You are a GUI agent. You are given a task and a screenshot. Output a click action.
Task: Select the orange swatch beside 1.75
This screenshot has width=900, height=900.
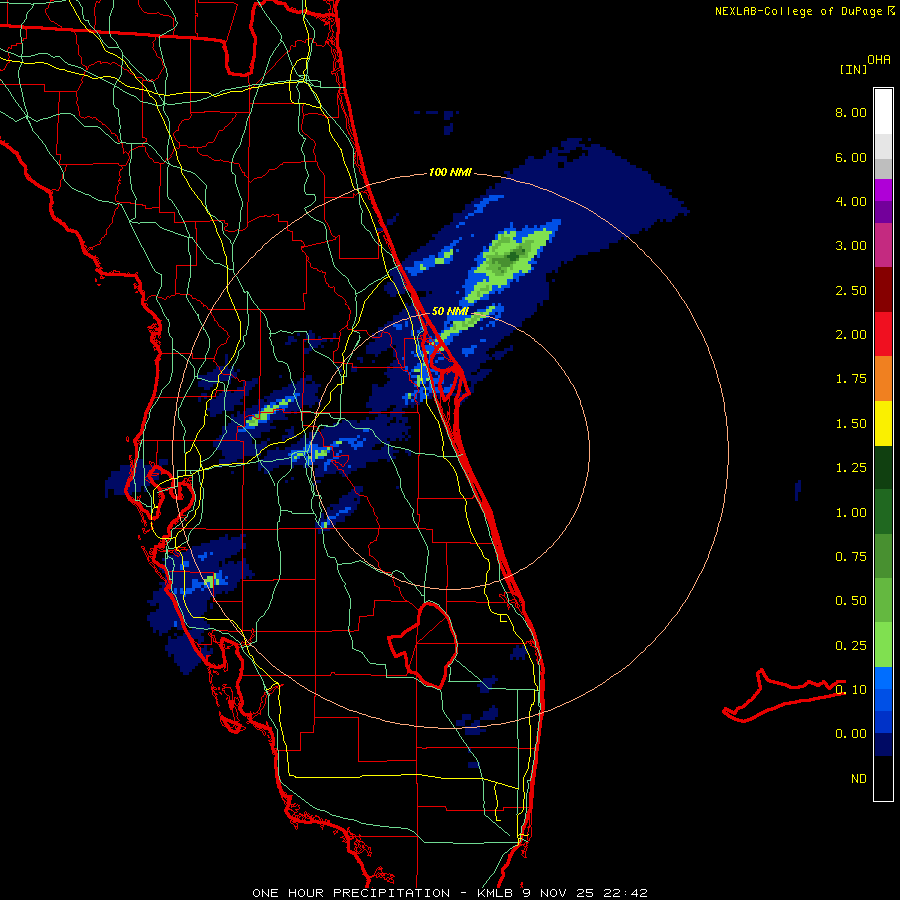click(883, 379)
